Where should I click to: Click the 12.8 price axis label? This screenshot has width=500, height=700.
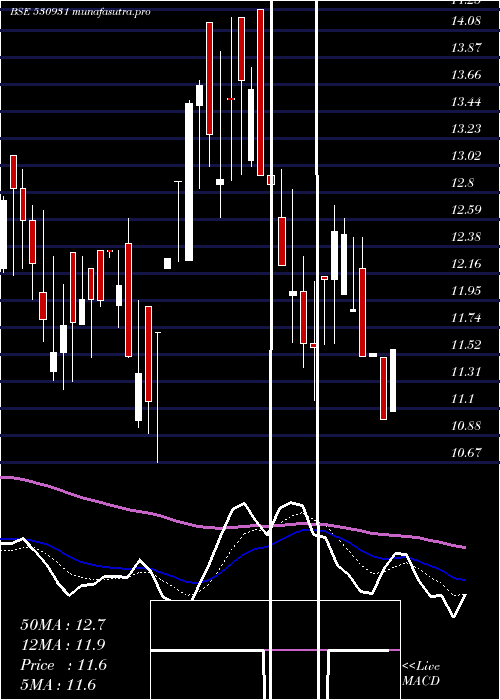462,183
